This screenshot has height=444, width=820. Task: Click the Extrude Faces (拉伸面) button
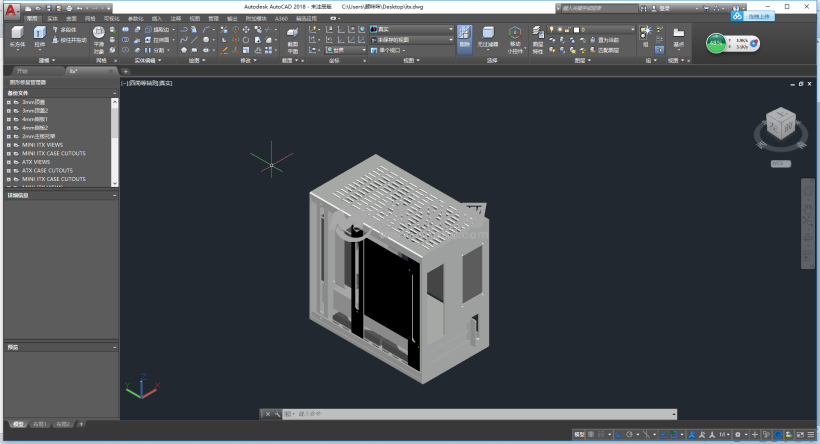click(x=157, y=40)
